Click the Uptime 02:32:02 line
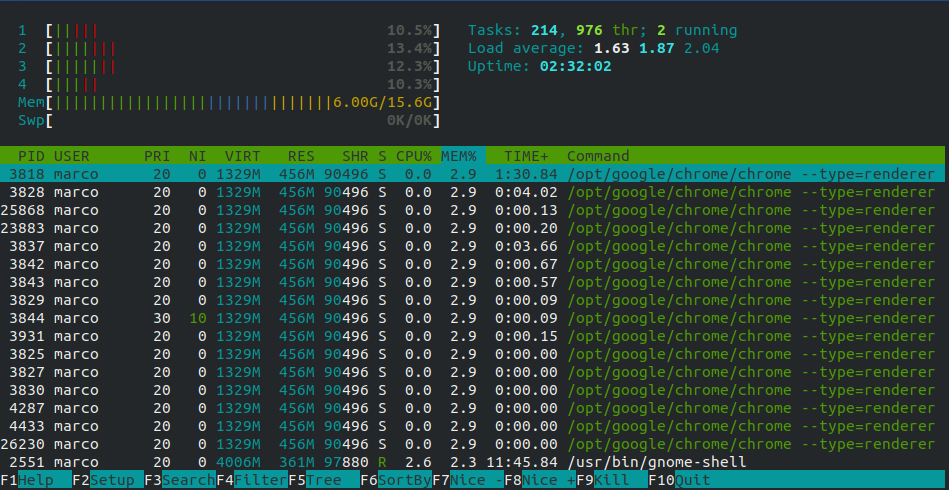The width and height of the screenshot is (949, 490). point(540,67)
